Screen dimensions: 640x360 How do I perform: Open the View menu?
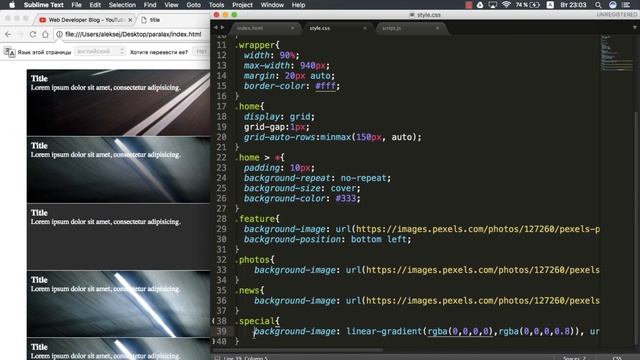[171, 5]
